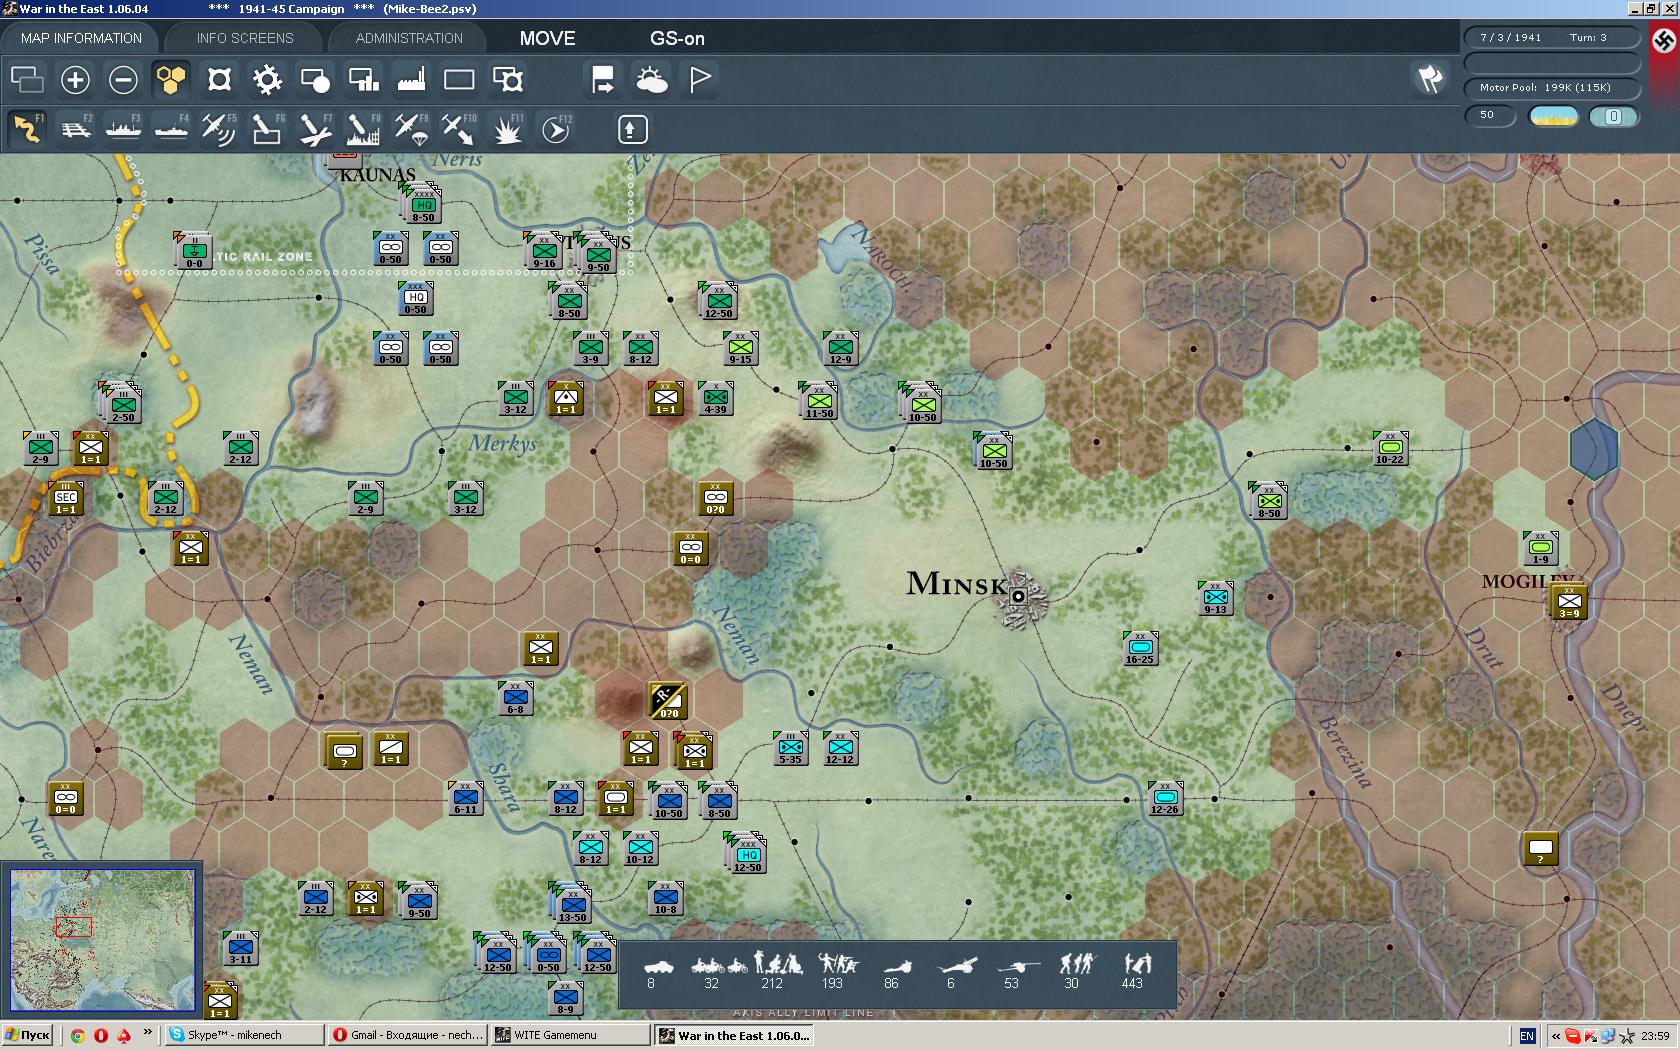Image resolution: width=1680 pixels, height=1050 pixels.
Task: Toggle the weather overlay icon
Action: pyautogui.click(x=651, y=79)
